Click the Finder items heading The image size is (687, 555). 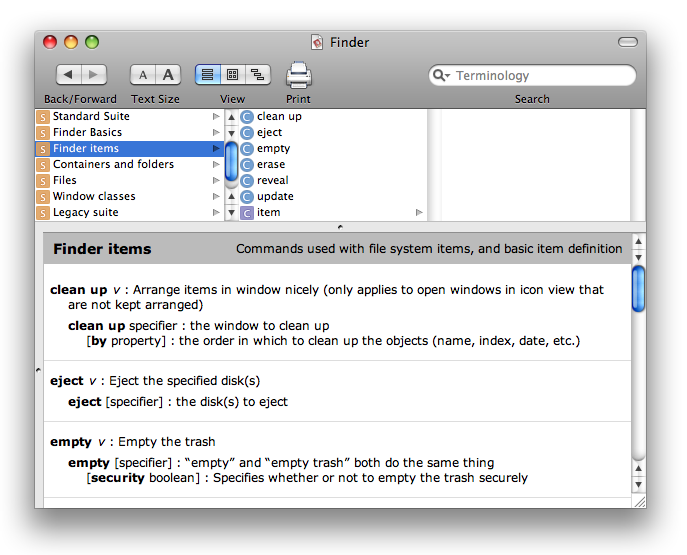[x=102, y=249]
